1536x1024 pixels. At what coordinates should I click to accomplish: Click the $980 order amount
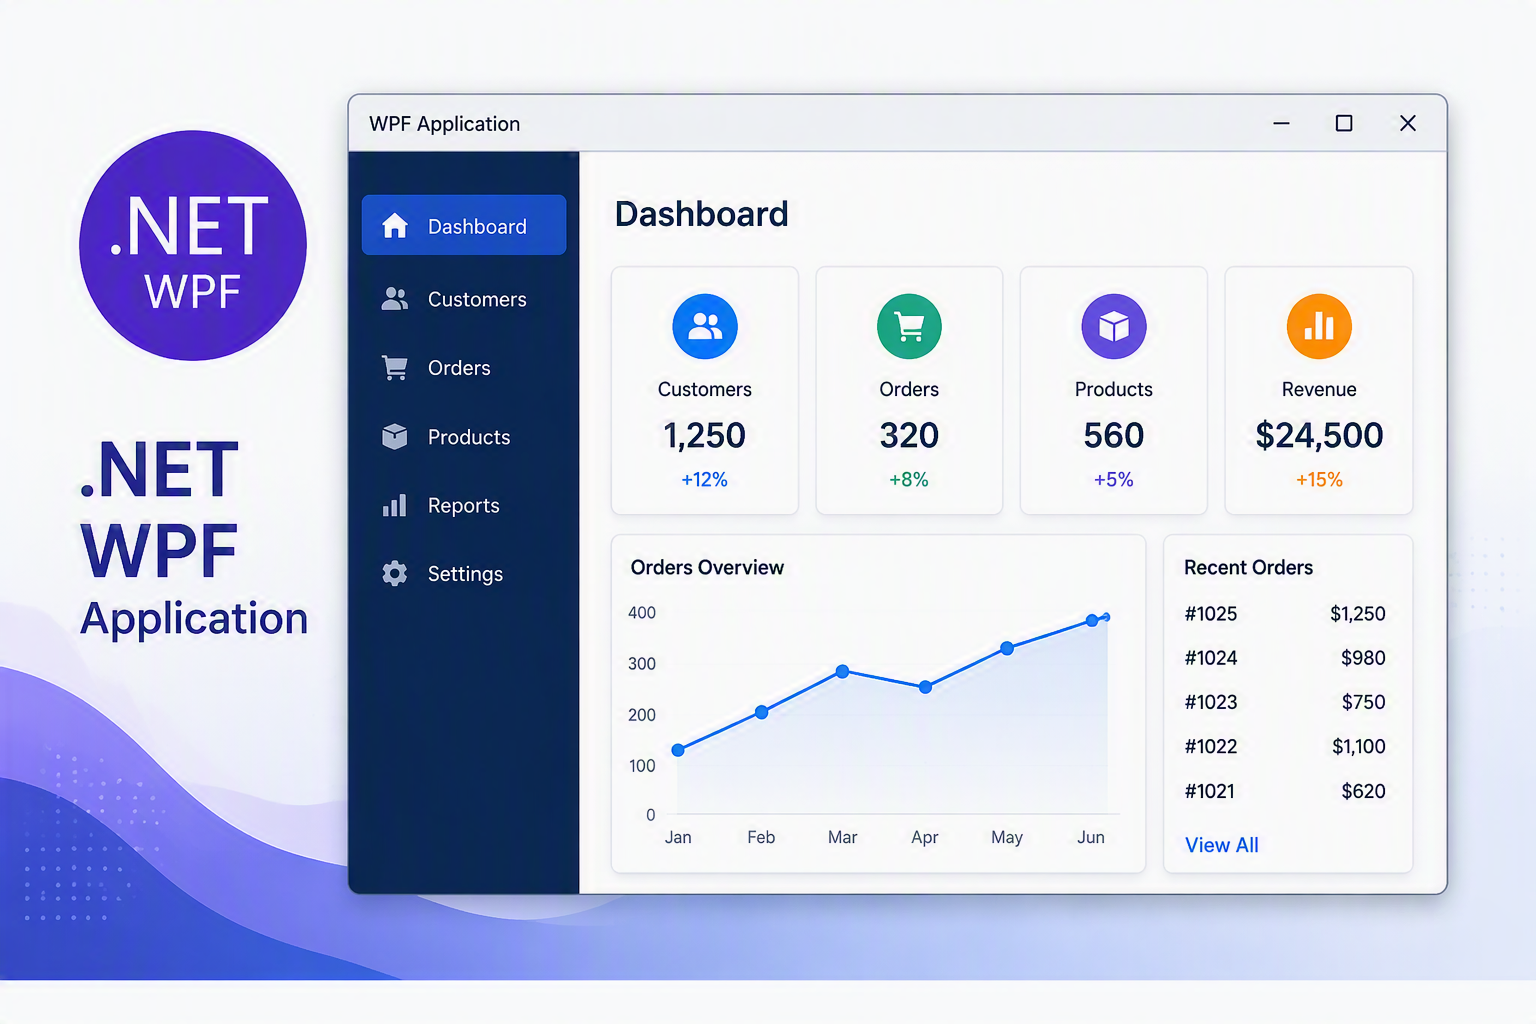[1363, 658]
